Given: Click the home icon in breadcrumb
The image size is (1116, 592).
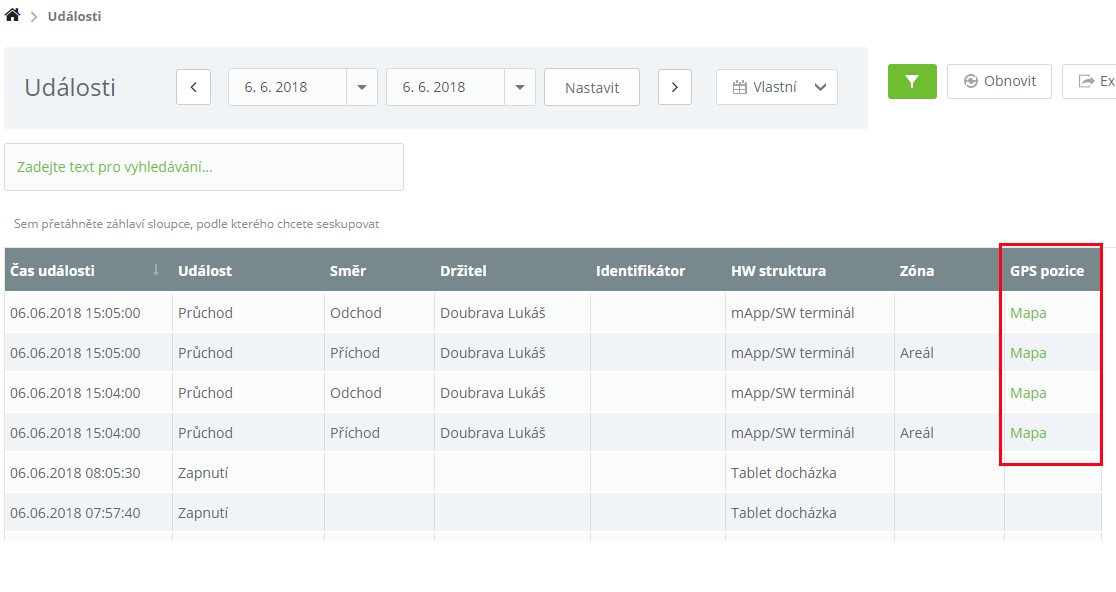Looking at the screenshot, I should pyautogui.click(x=12, y=15).
